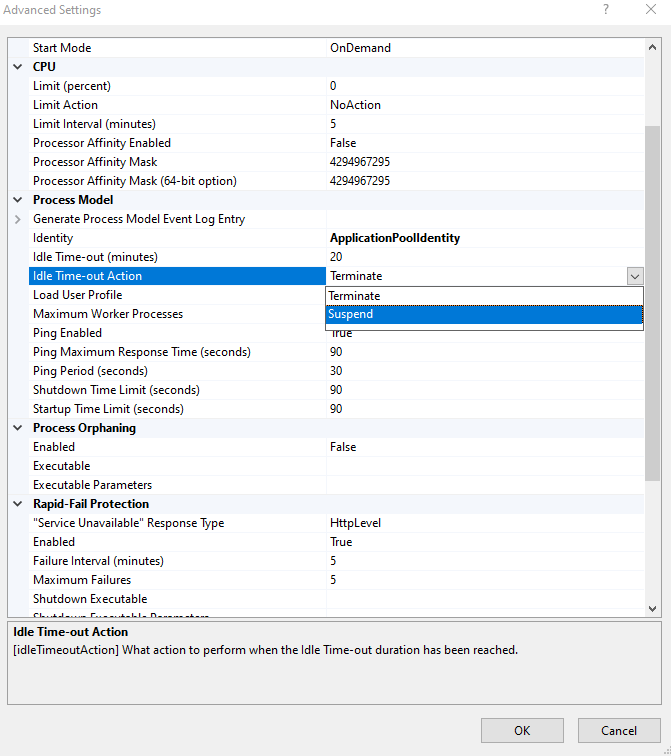Select the Maximum Worker Processes property
671x756 pixels.
(x=108, y=314)
